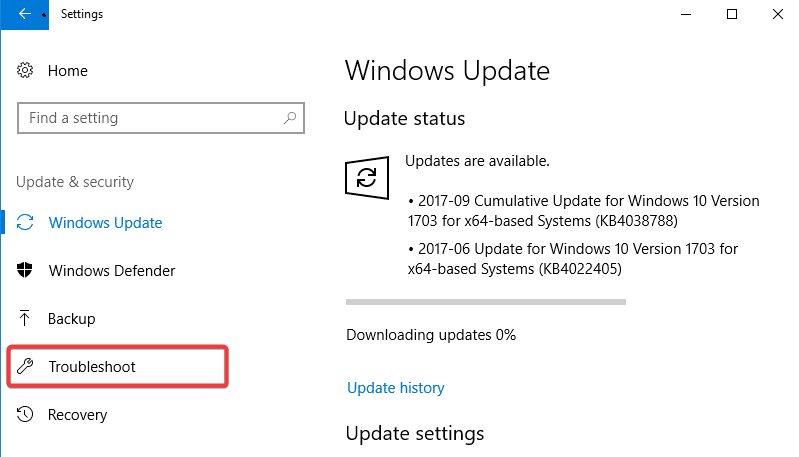Click the Windows Defender shield icon
799x457 pixels.
[24, 270]
